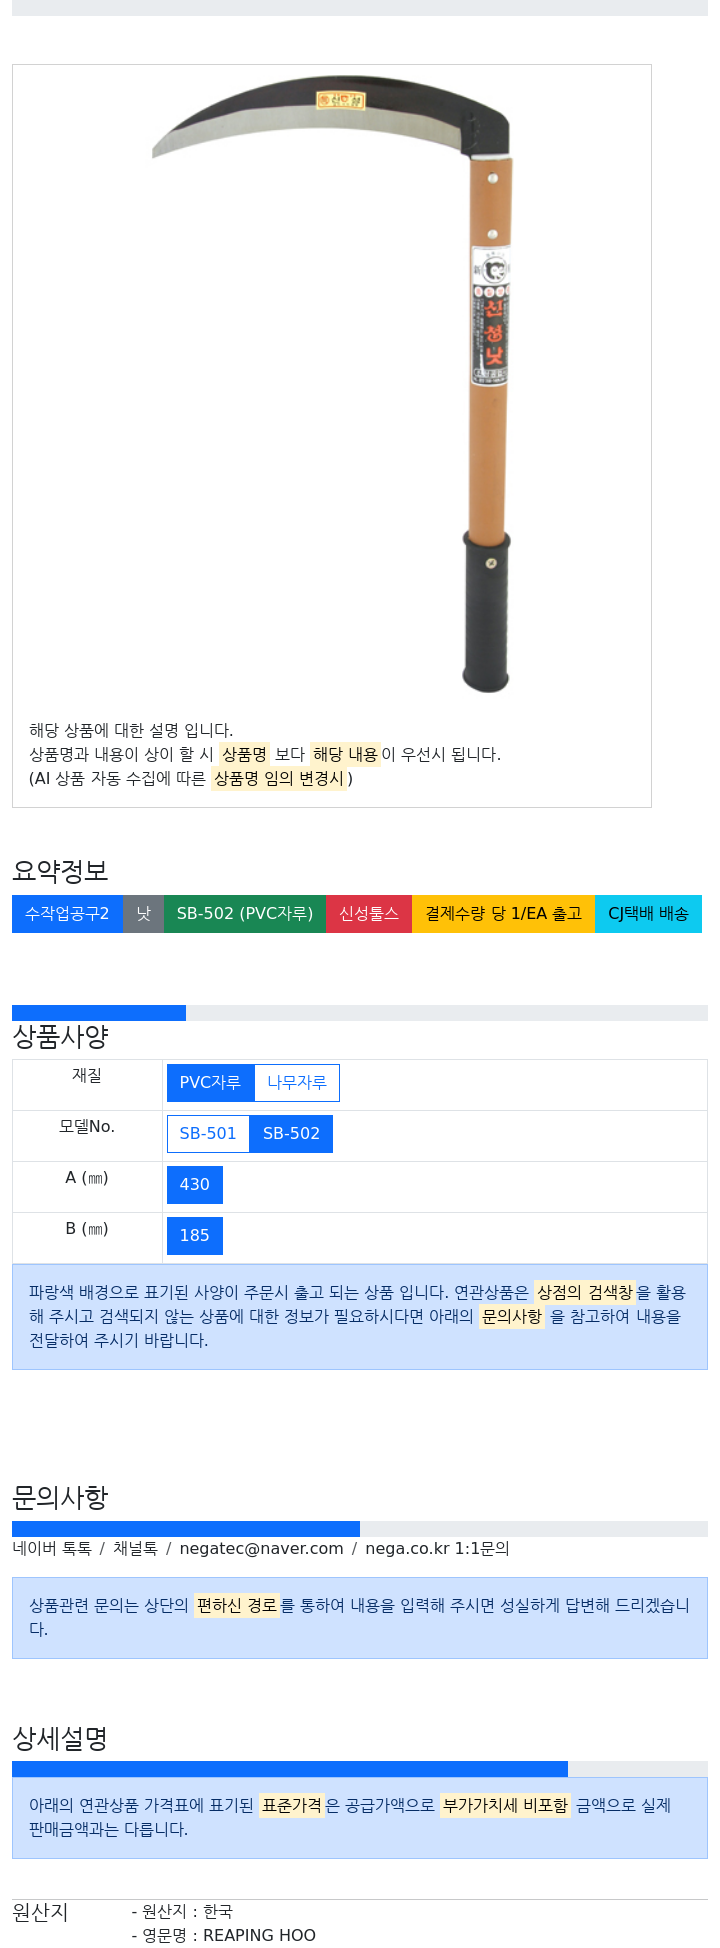Click the 430 A (mm) value
This screenshot has height=1948, width=720.
point(195,1185)
